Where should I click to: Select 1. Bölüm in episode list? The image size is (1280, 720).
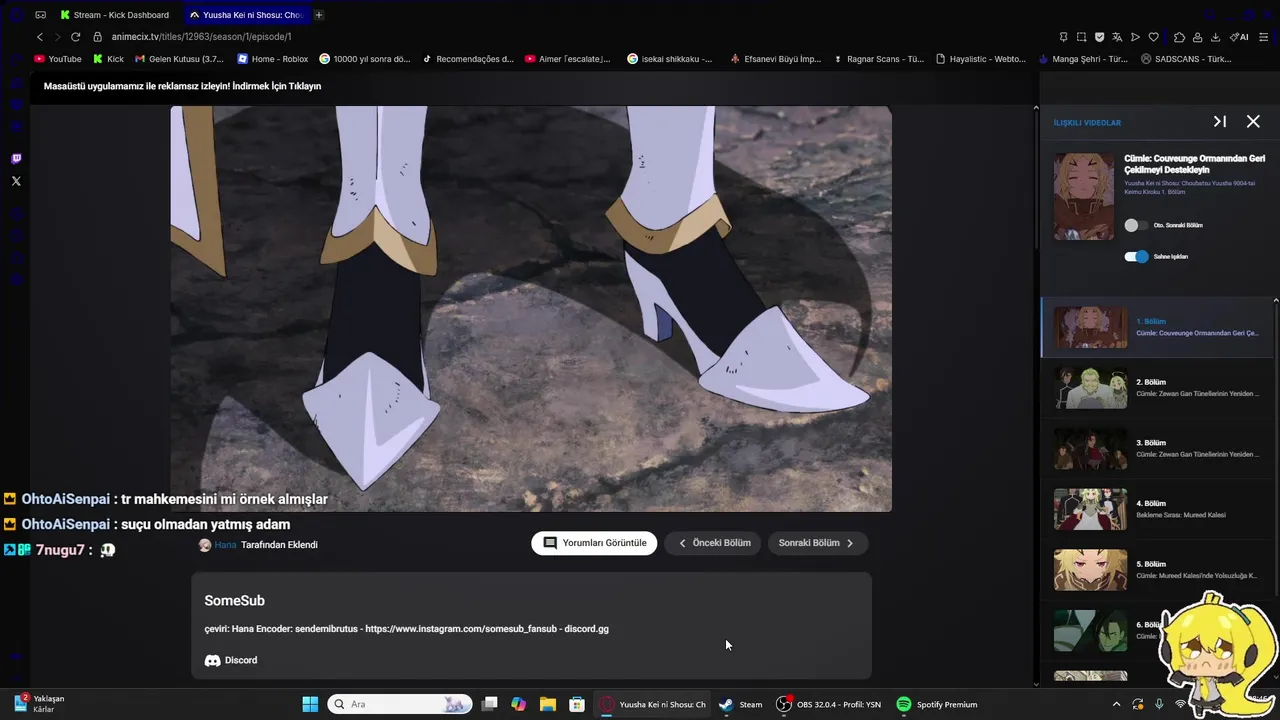(x=1157, y=327)
